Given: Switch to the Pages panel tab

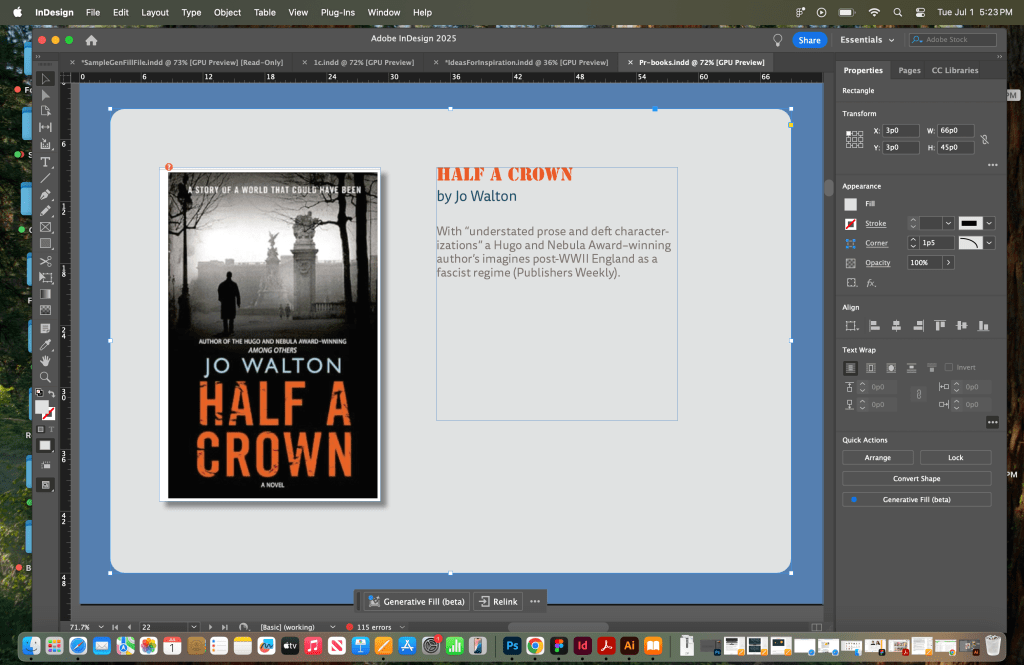Looking at the screenshot, I should [909, 71].
